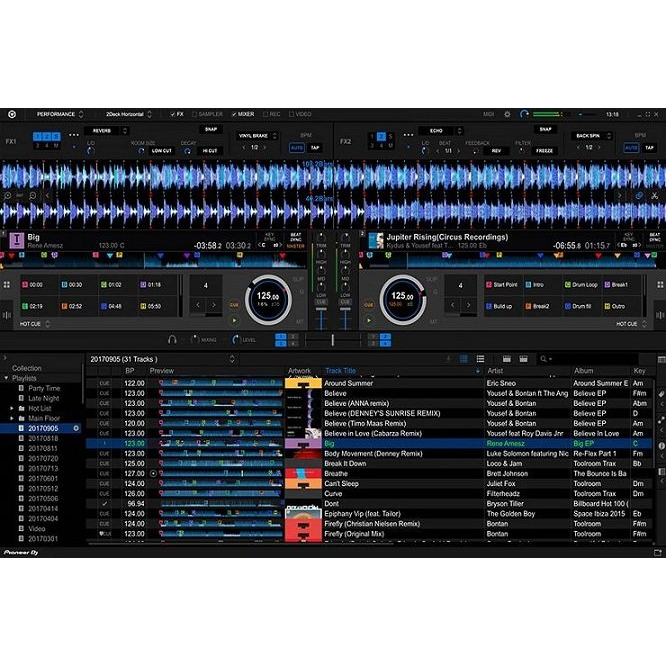Click the headphones icon in the mixer strip
Viewport: 666px width, 666px height.
point(173,340)
